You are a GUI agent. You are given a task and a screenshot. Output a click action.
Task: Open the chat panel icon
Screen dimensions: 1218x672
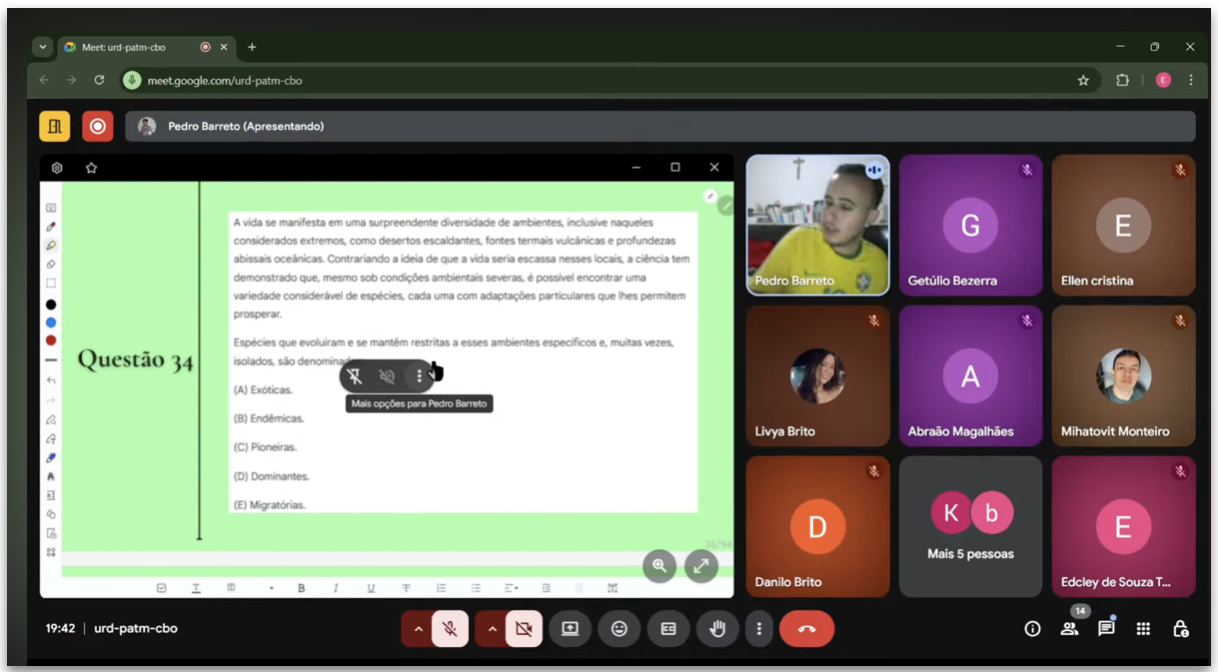1106,629
